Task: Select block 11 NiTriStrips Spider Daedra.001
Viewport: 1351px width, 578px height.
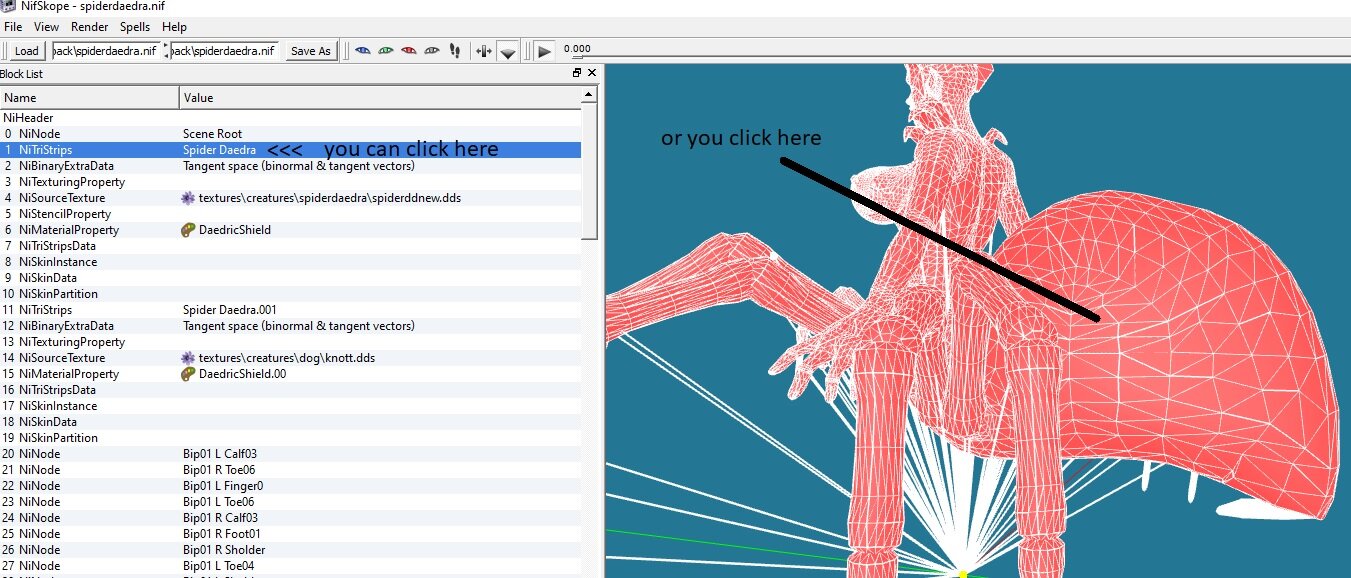Action: click(290, 309)
